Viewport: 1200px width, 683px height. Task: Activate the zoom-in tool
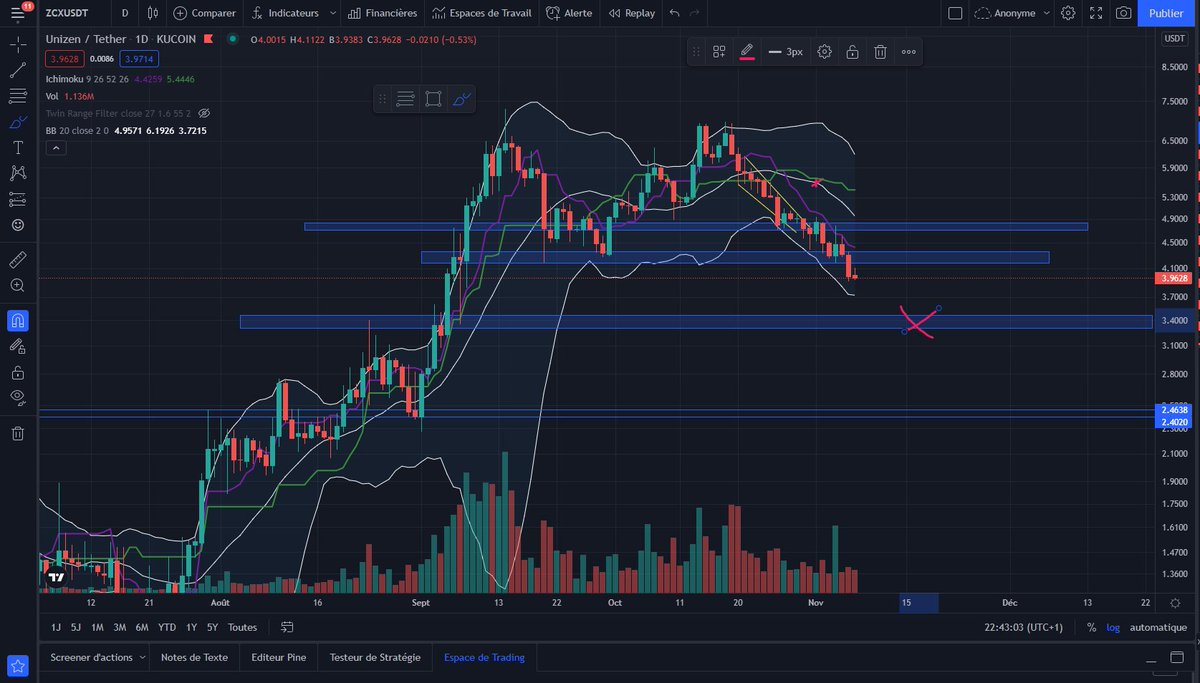(18, 285)
